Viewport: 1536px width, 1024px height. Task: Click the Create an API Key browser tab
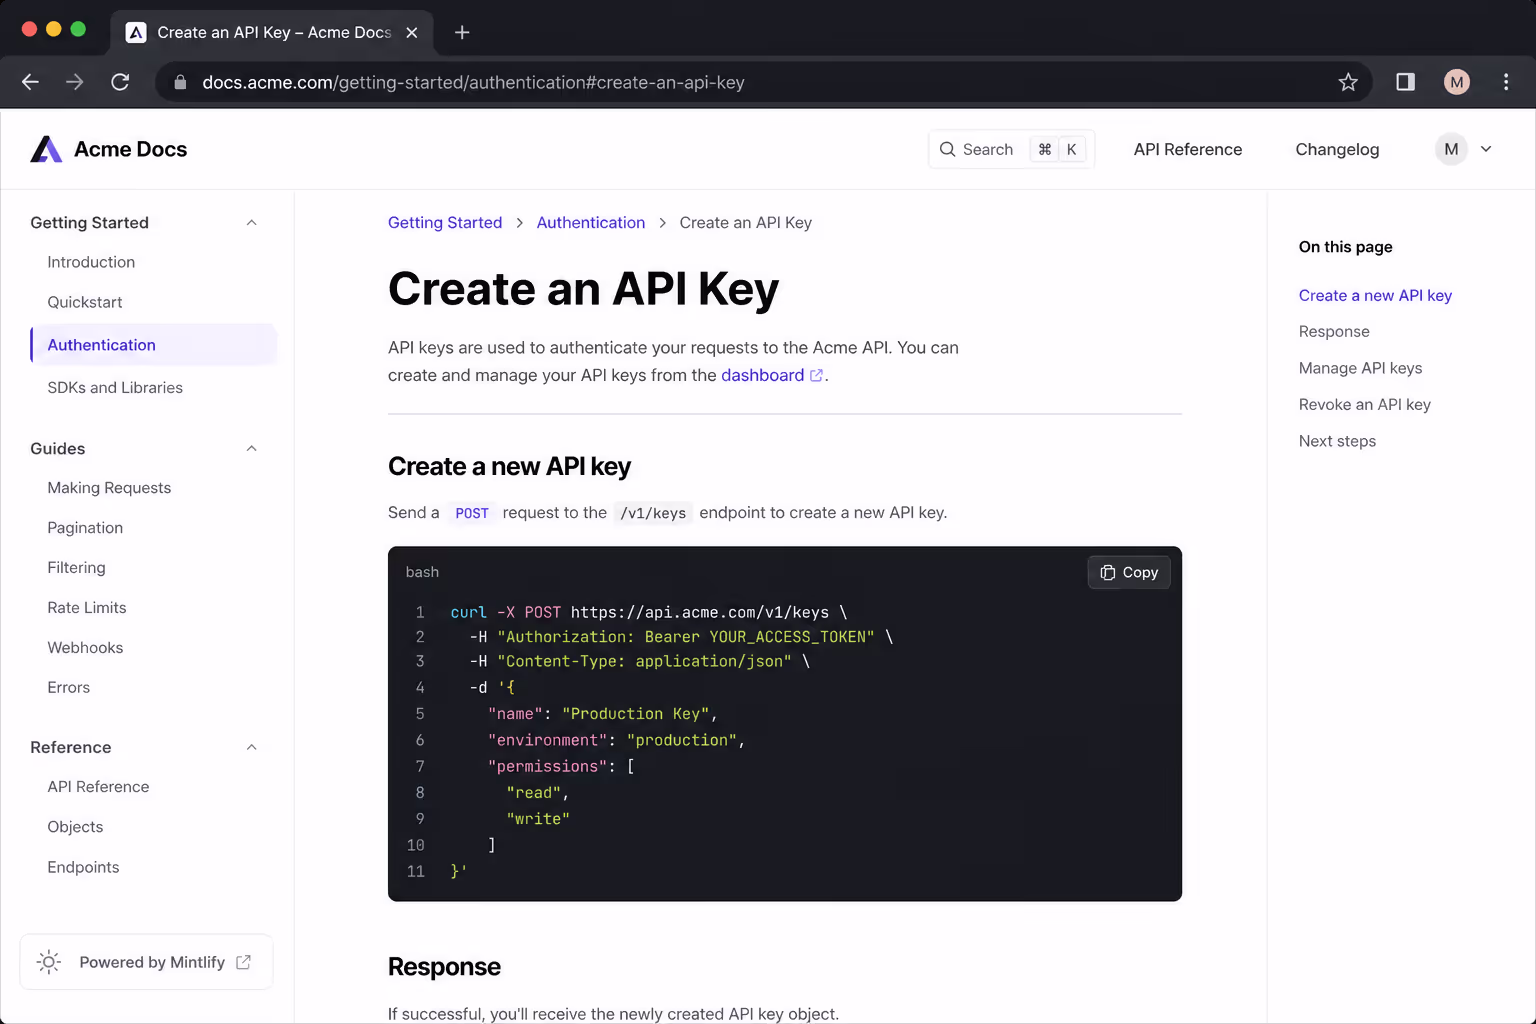pos(272,32)
